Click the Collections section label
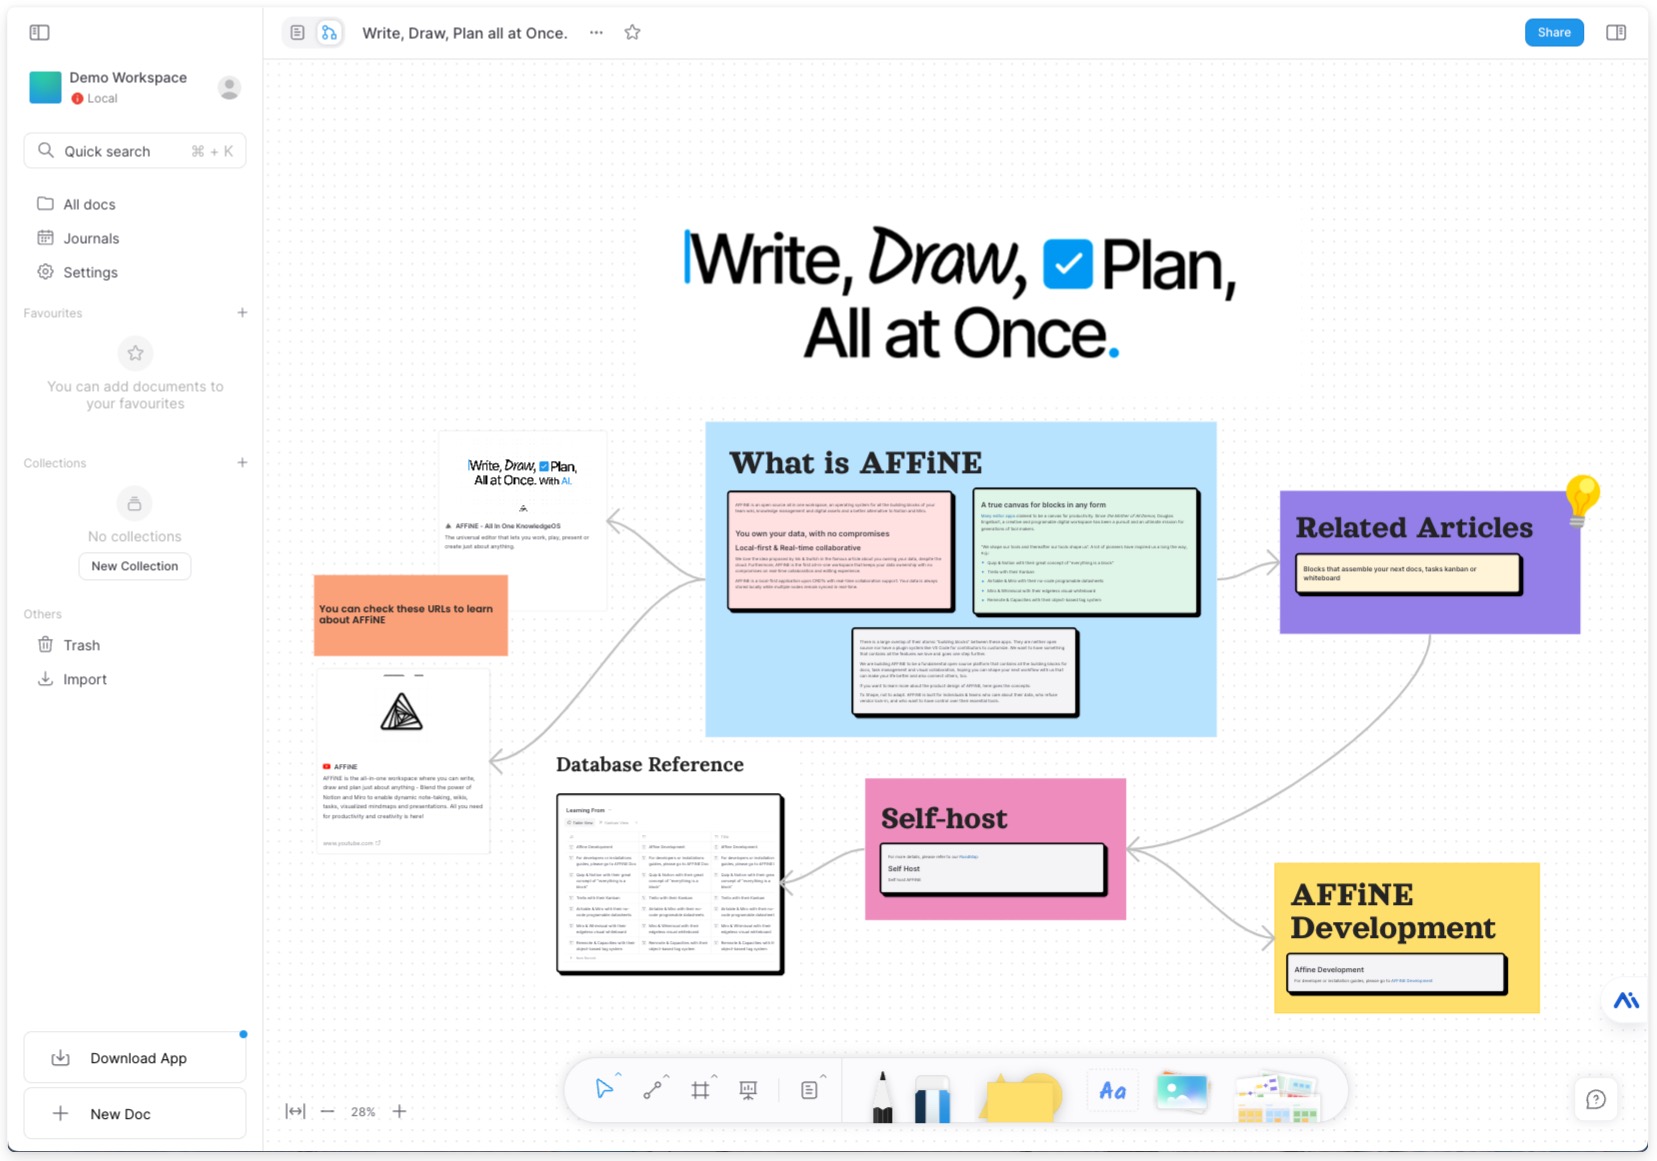Image resolution: width=1657 pixels, height=1161 pixels. click(55, 463)
